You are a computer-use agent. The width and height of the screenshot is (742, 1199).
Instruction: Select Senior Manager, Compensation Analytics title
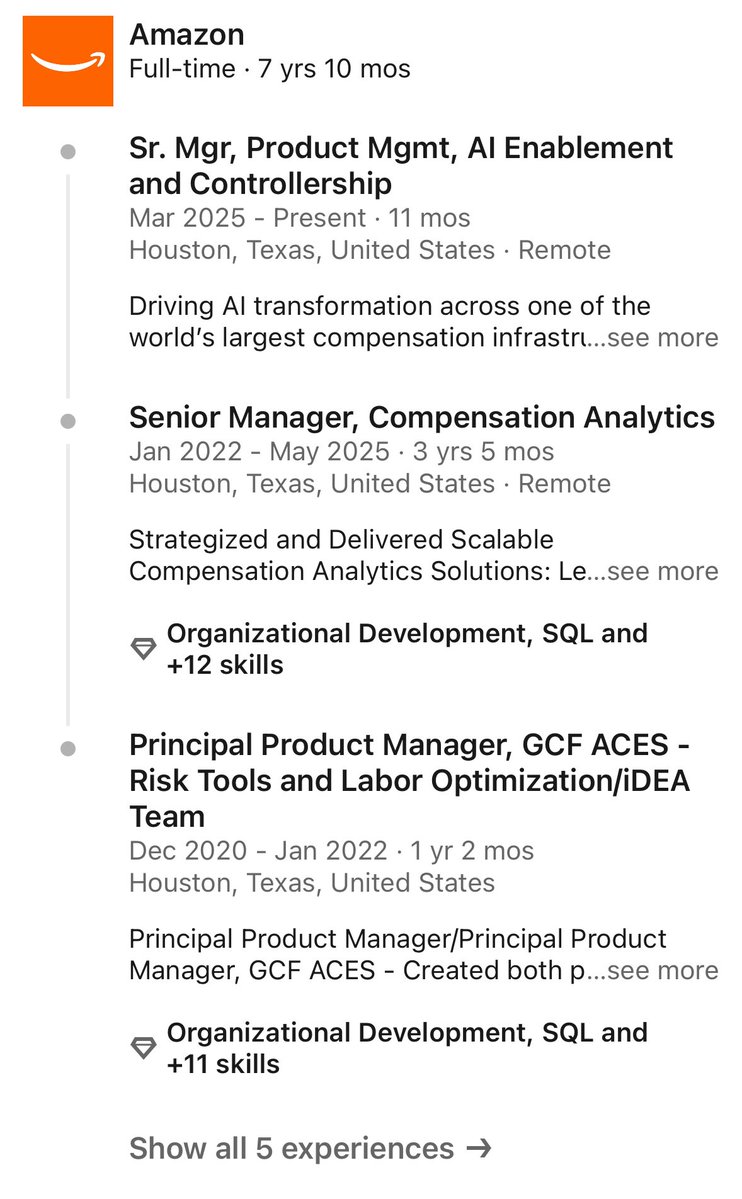click(421, 418)
